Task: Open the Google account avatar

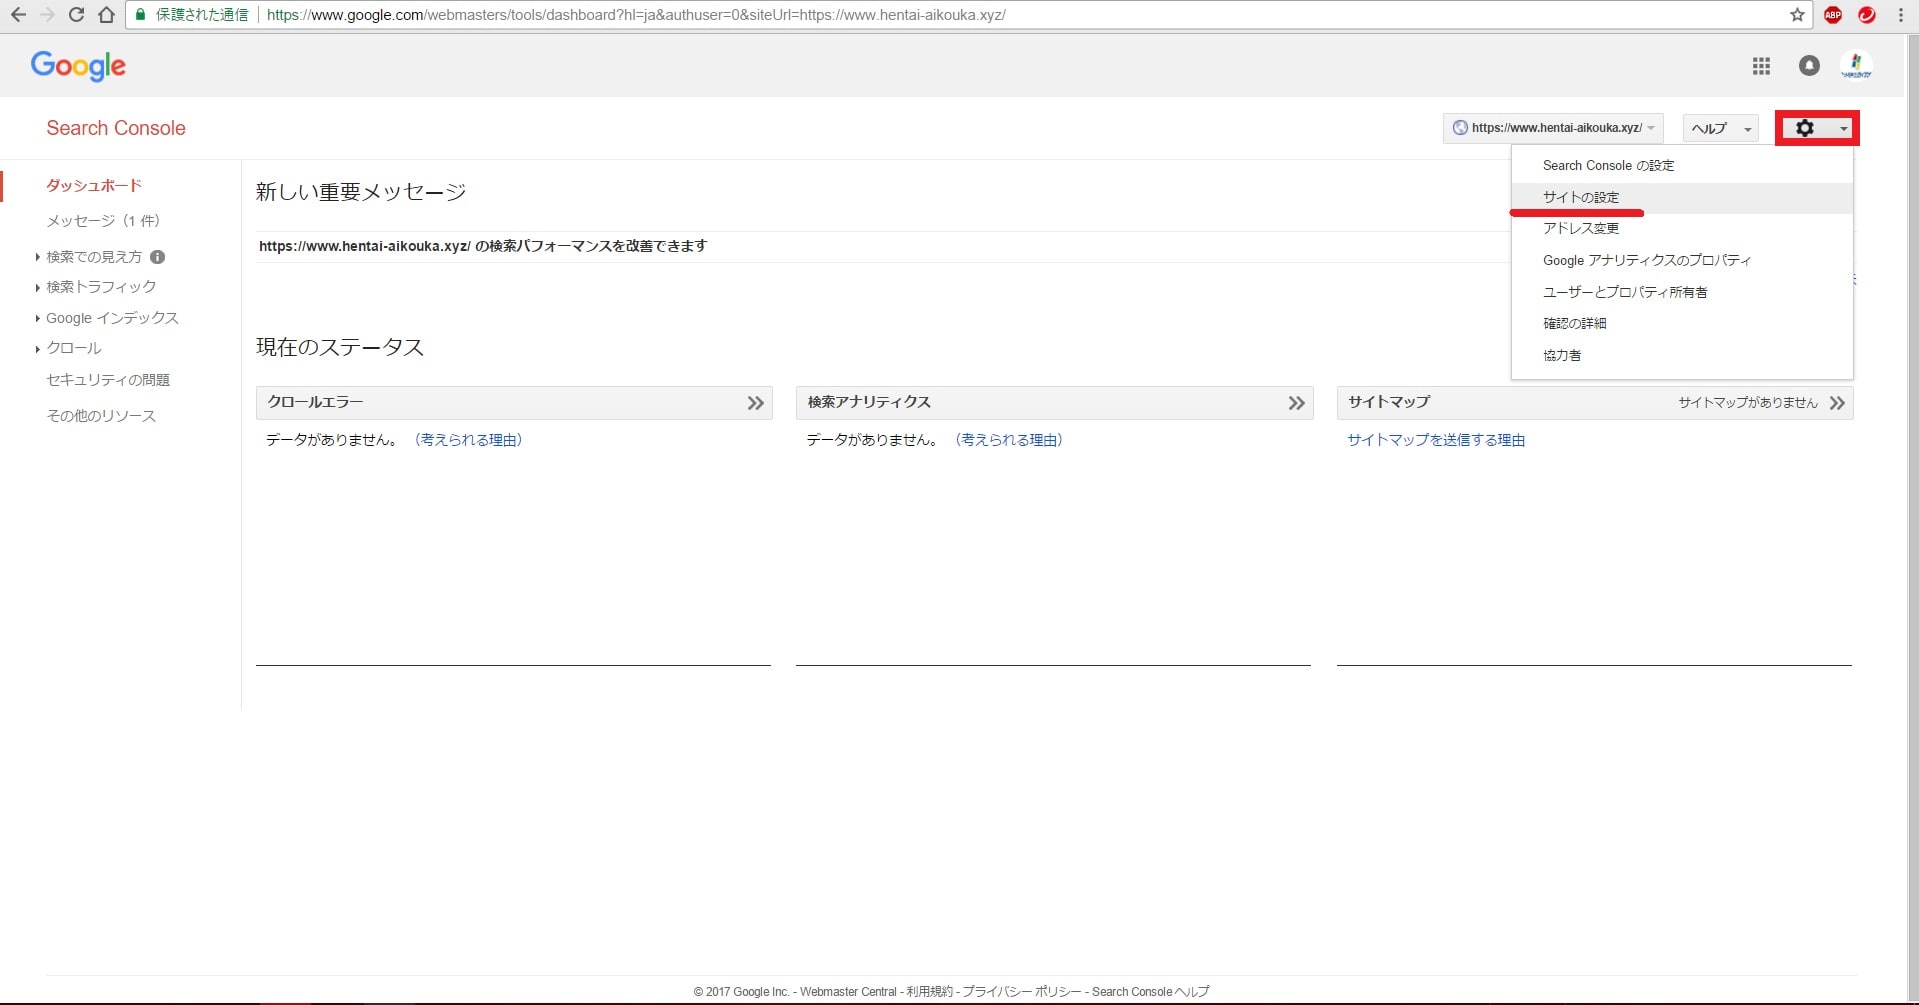Action: coord(1856,66)
